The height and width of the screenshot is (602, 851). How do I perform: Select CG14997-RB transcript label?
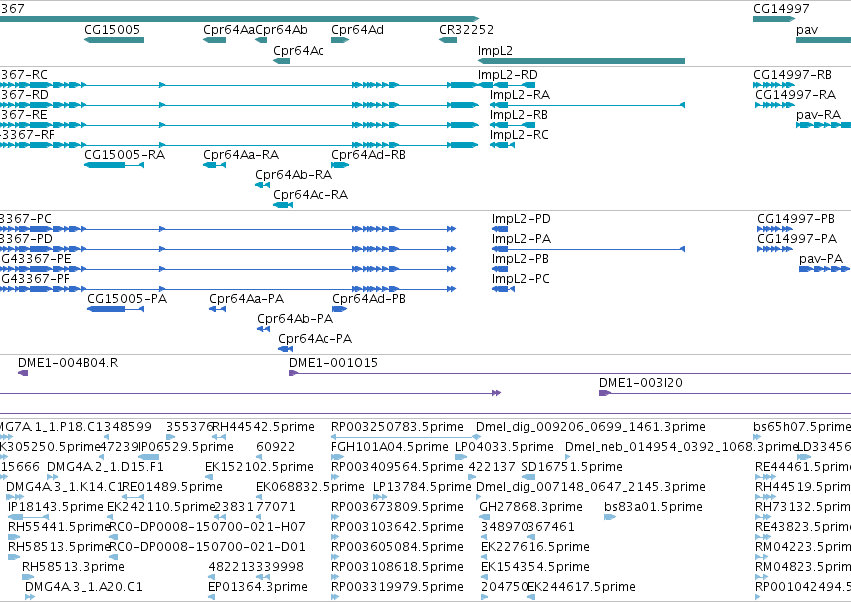point(792,74)
